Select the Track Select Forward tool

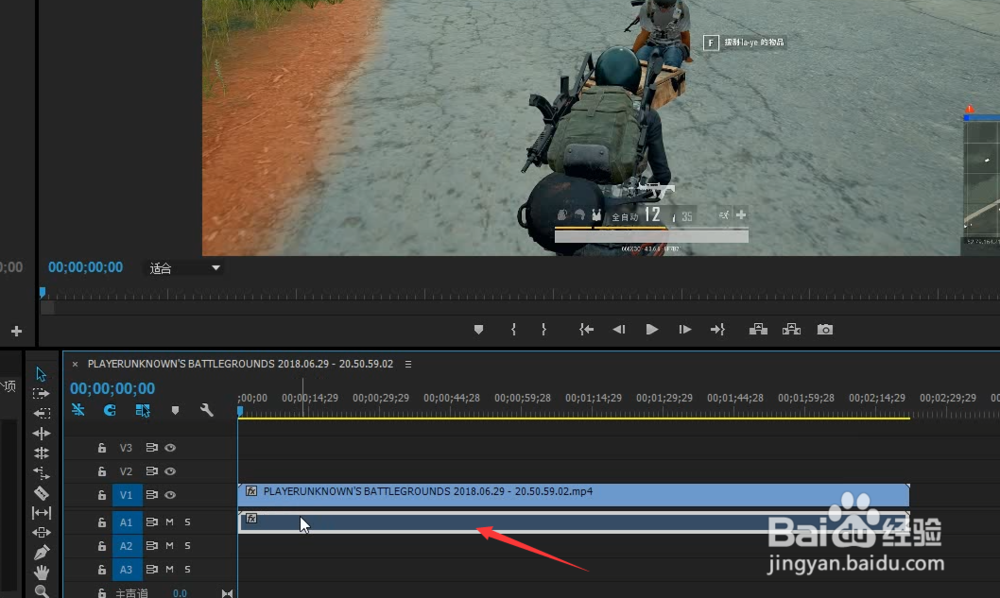[x=41, y=393]
